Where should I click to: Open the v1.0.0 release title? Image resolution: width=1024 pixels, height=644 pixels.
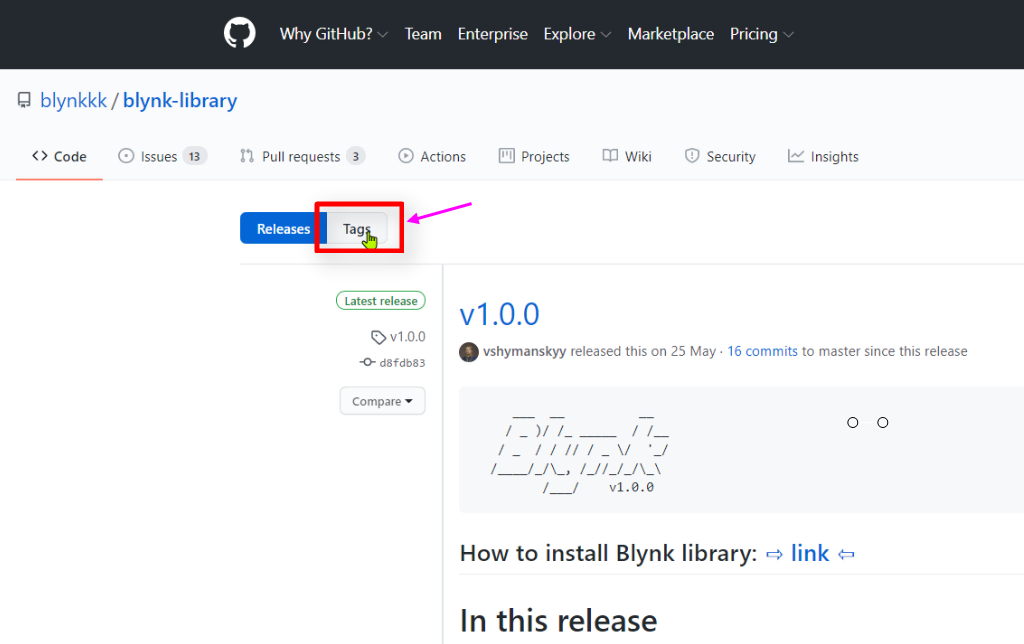click(x=500, y=314)
